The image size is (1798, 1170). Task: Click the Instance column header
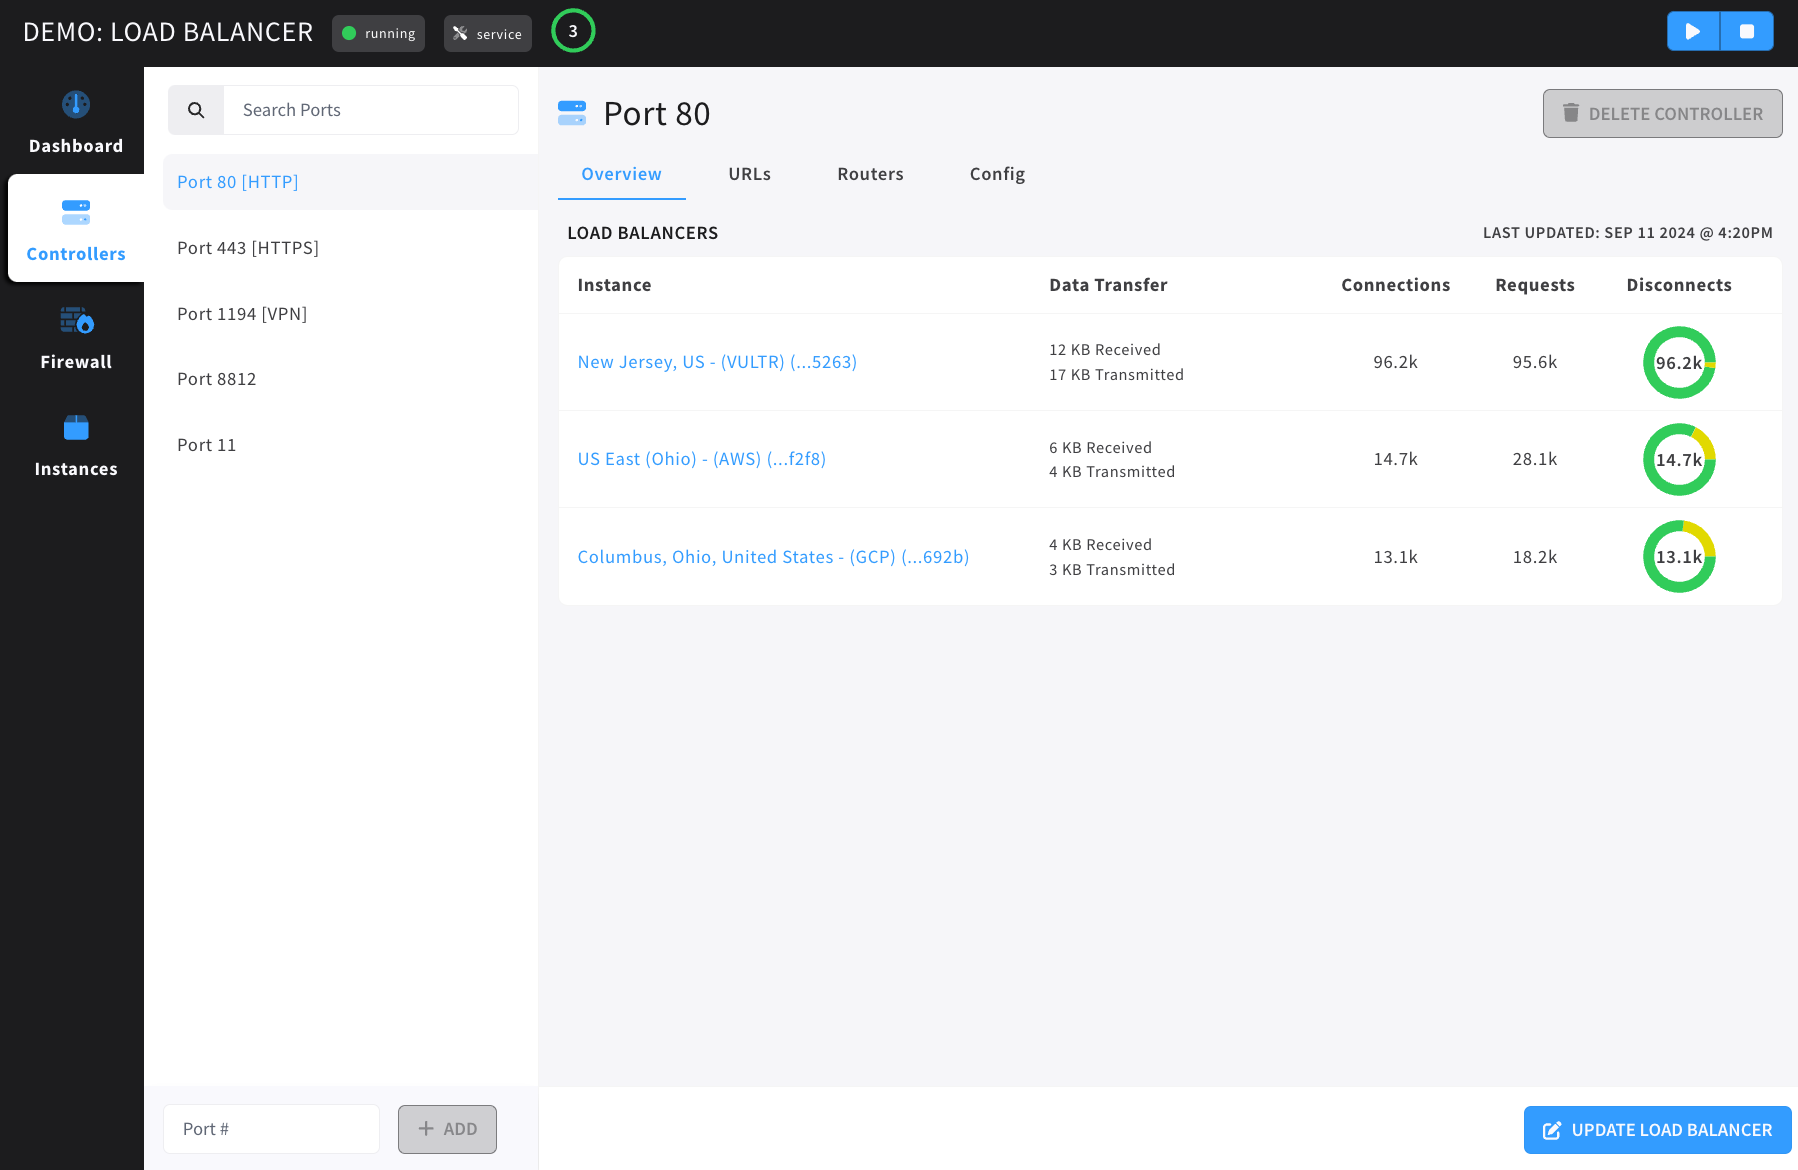pos(614,285)
